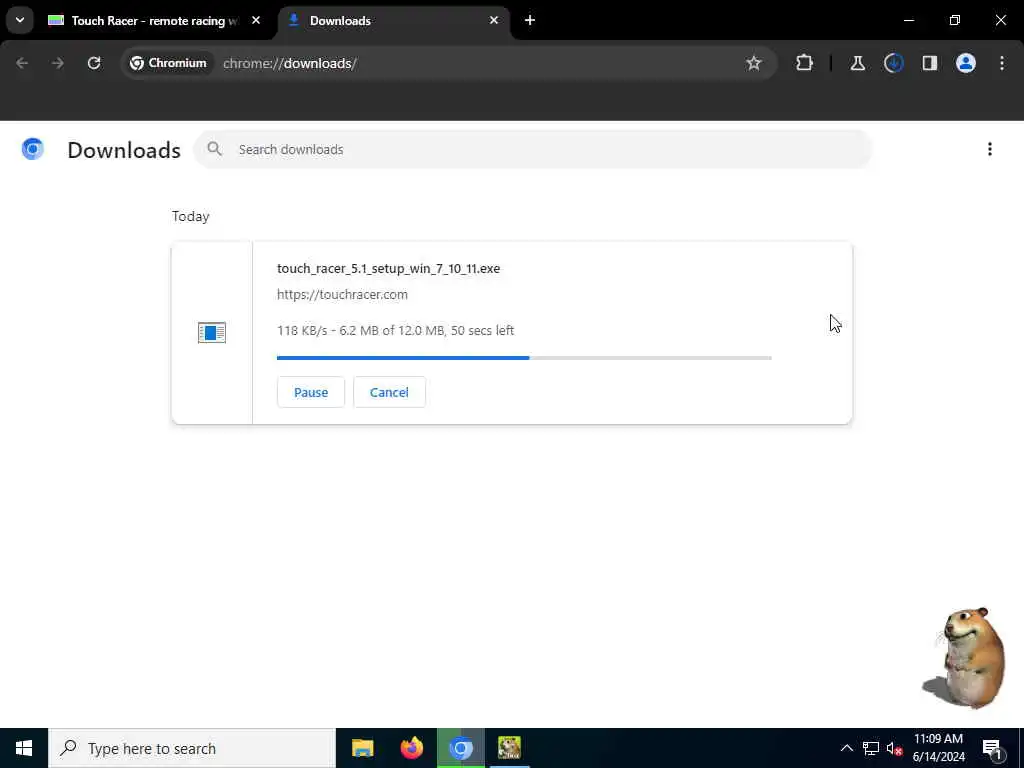Minimize the Chromium window

pyautogui.click(x=908, y=20)
